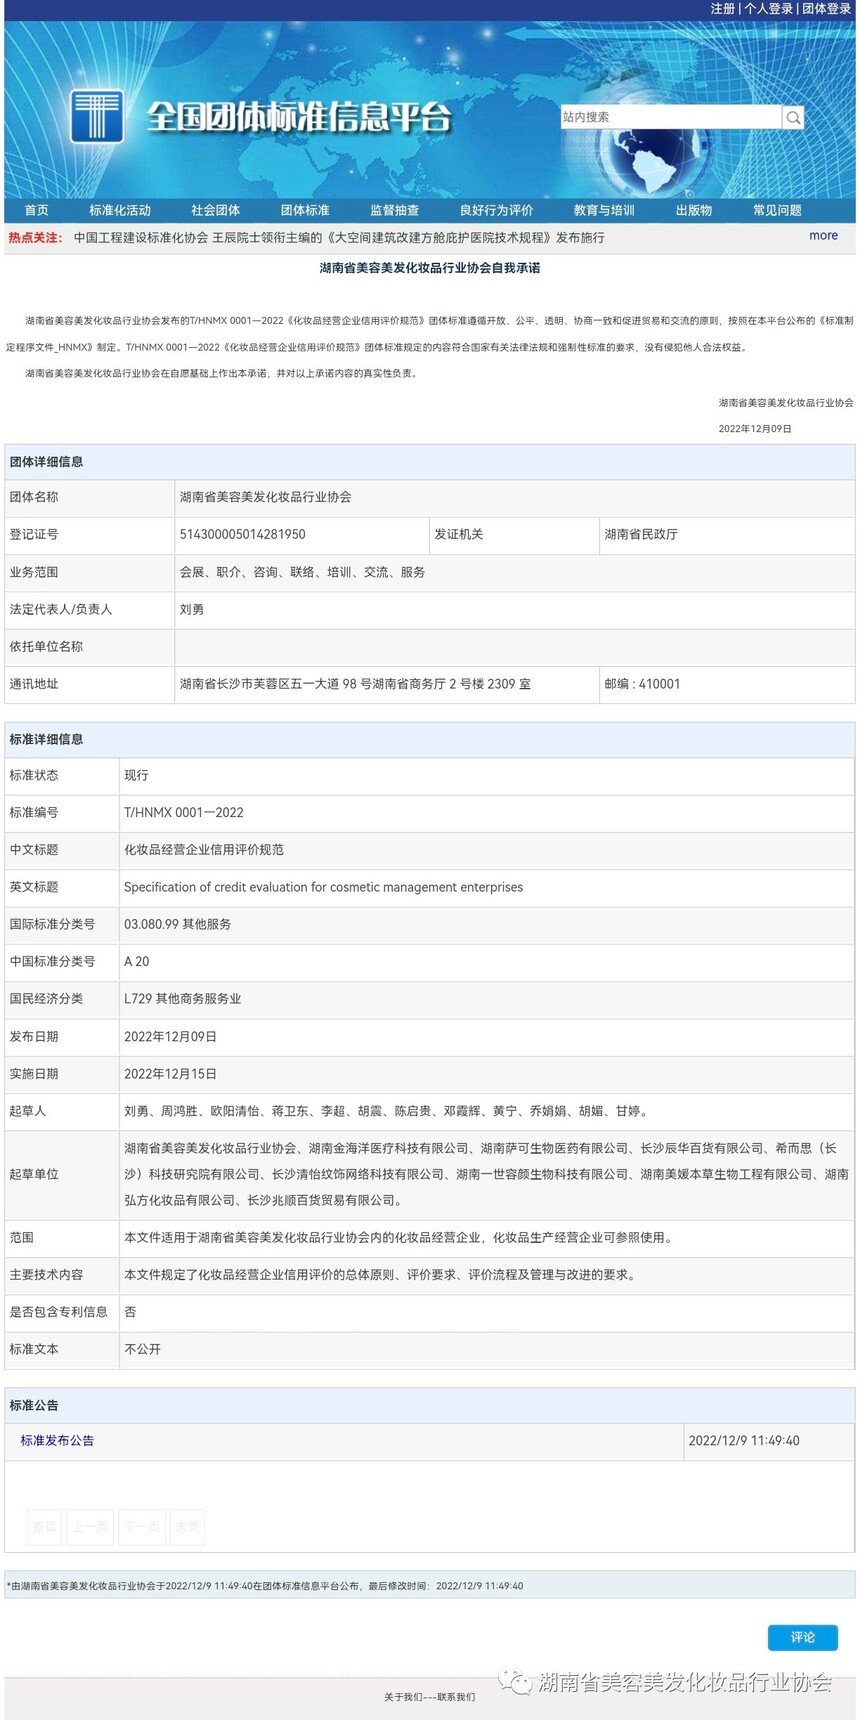Open the 出版物 menu

(x=694, y=210)
